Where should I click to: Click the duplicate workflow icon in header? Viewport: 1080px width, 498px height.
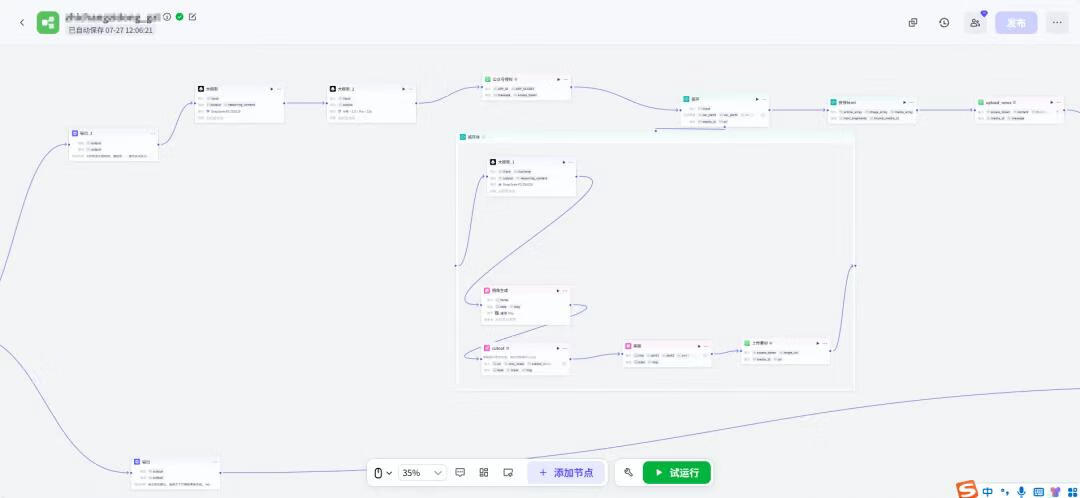click(x=913, y=22)
